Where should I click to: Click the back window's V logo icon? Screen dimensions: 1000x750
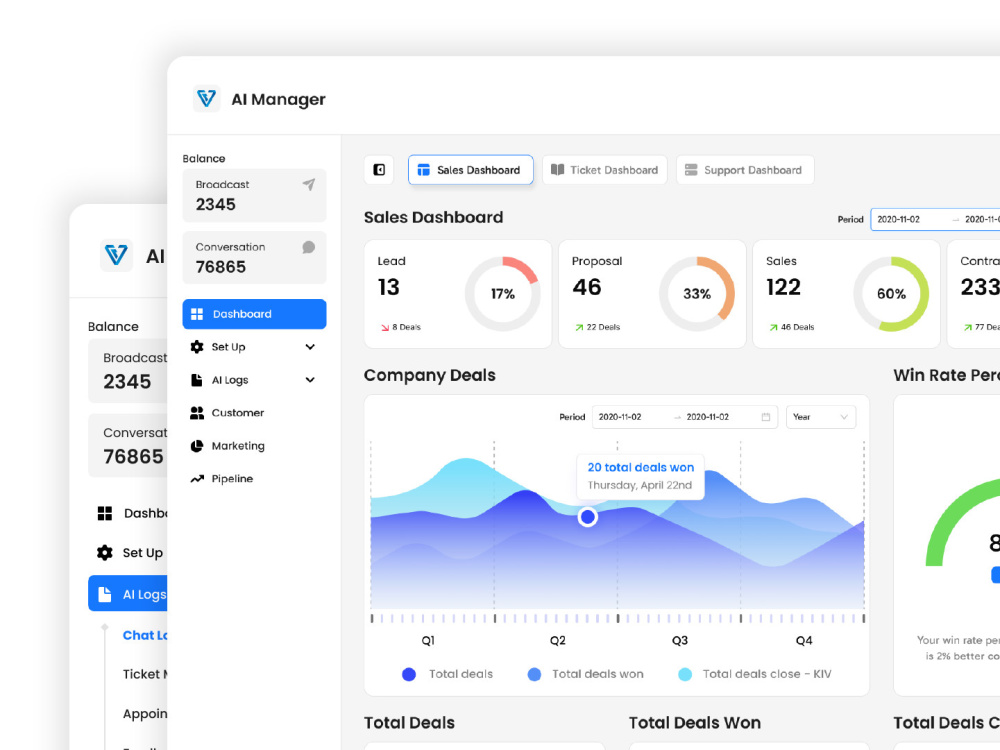pyautogui.click(x=116, y=255)
